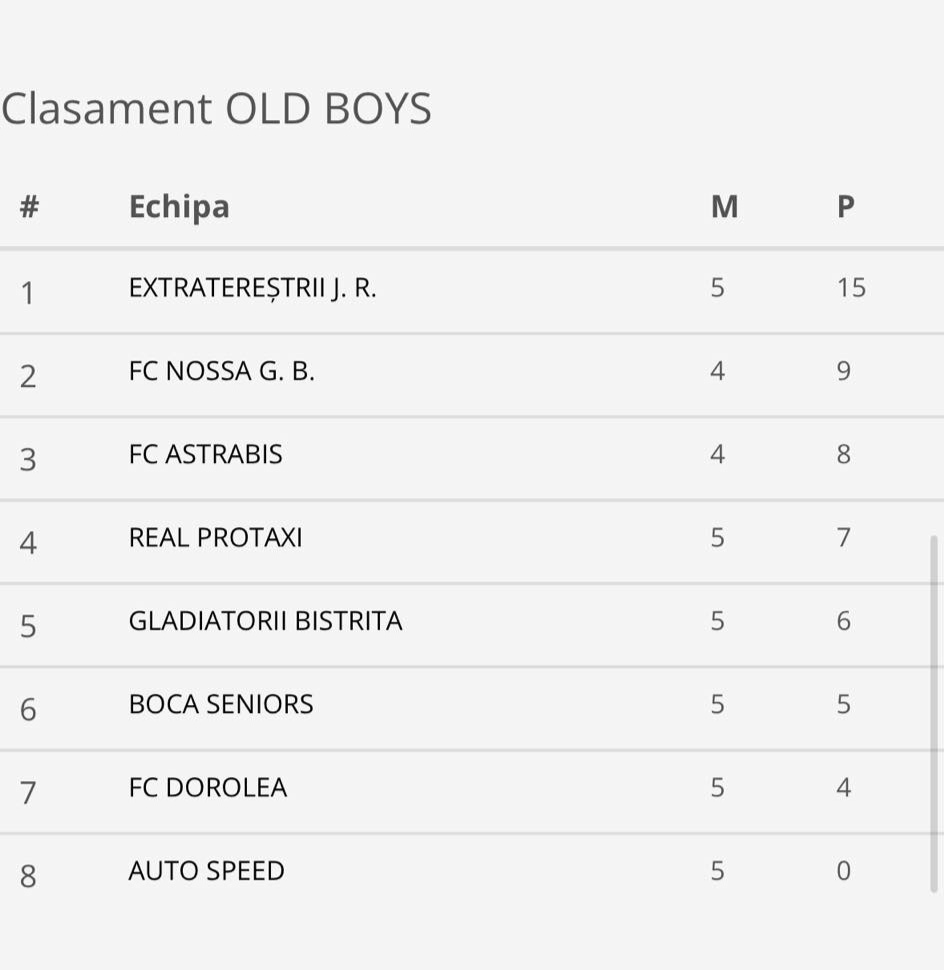944x970 pixels.
Task: Click the P points column header
Action: point(846,207)
